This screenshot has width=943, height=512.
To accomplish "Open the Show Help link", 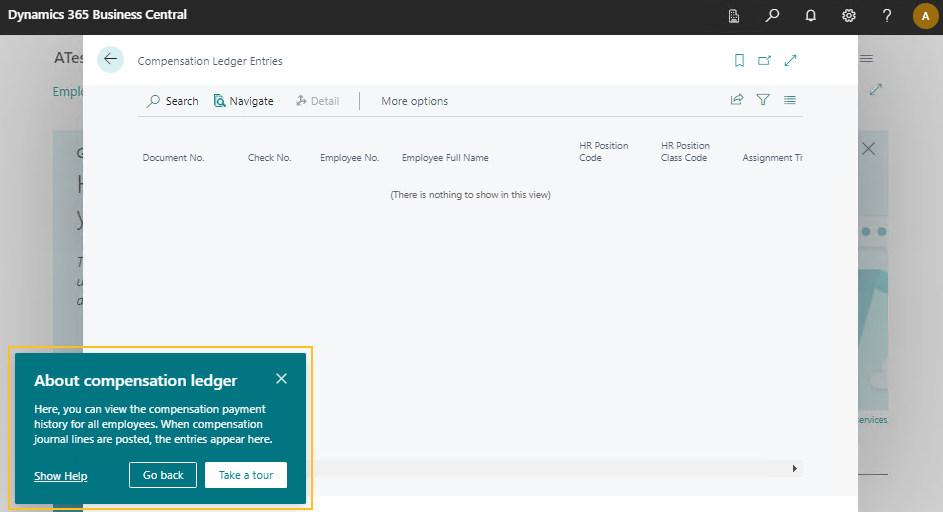I will (x=60, y=476).
